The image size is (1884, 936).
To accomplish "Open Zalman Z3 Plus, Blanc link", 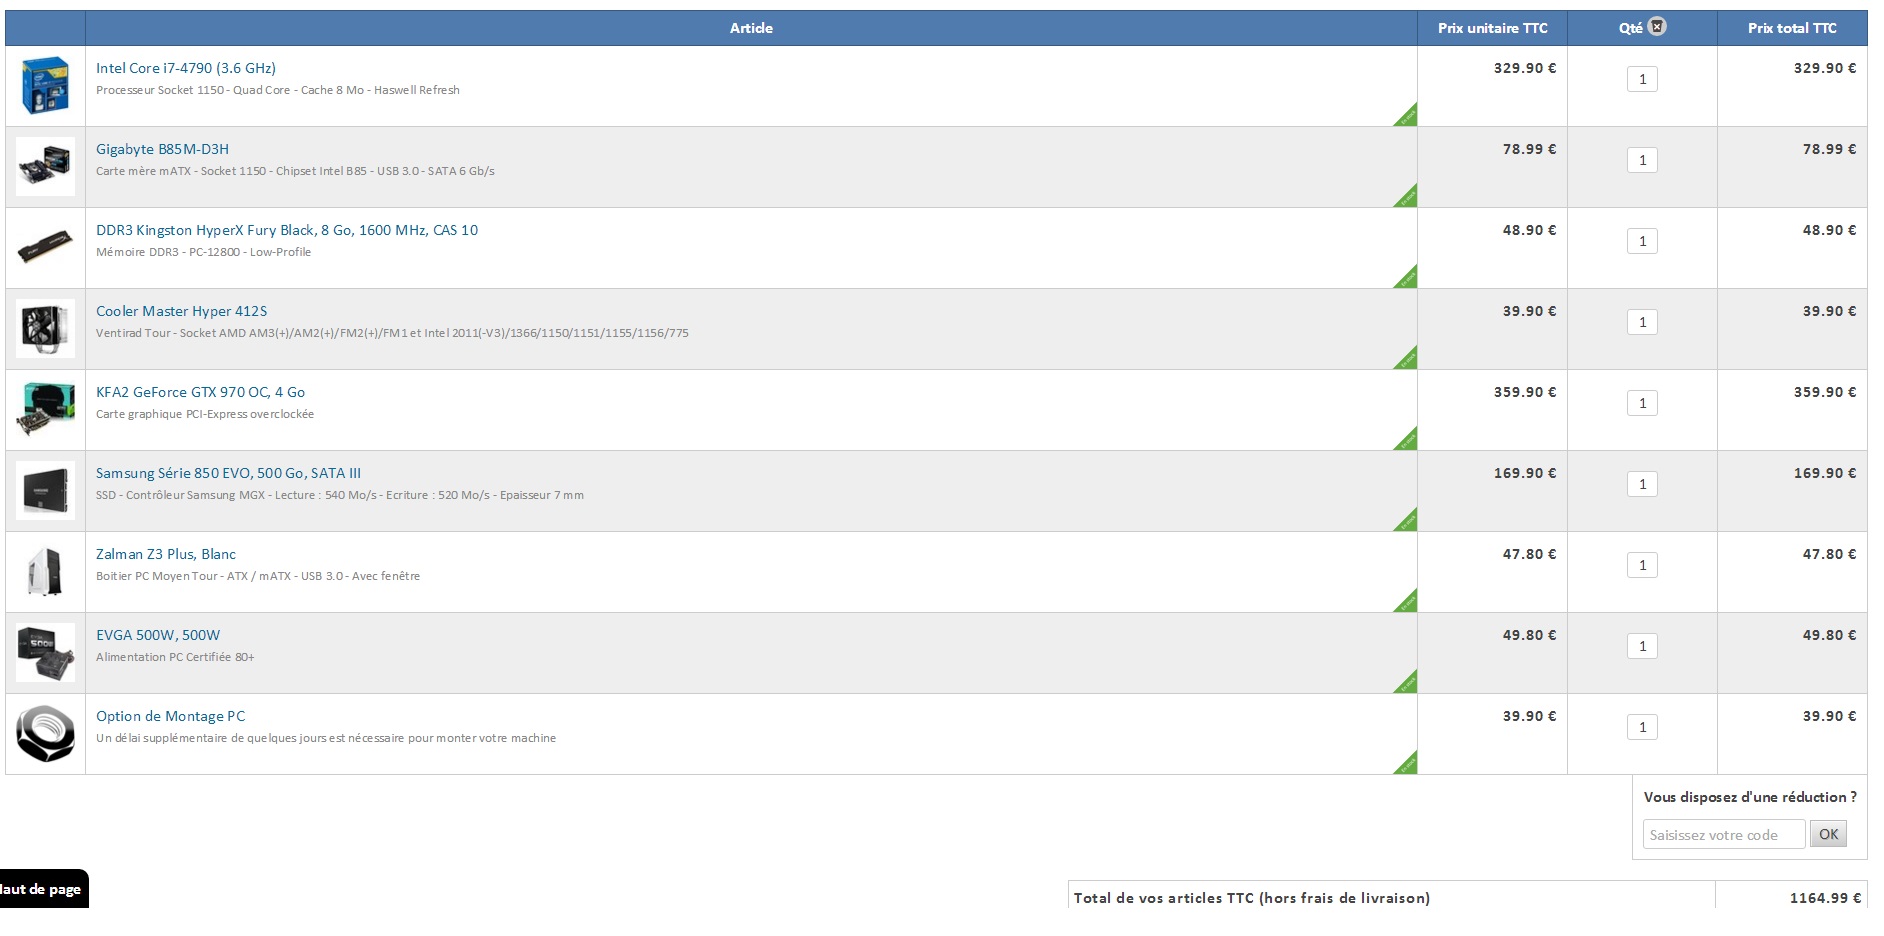I will [x=166, y=554].
